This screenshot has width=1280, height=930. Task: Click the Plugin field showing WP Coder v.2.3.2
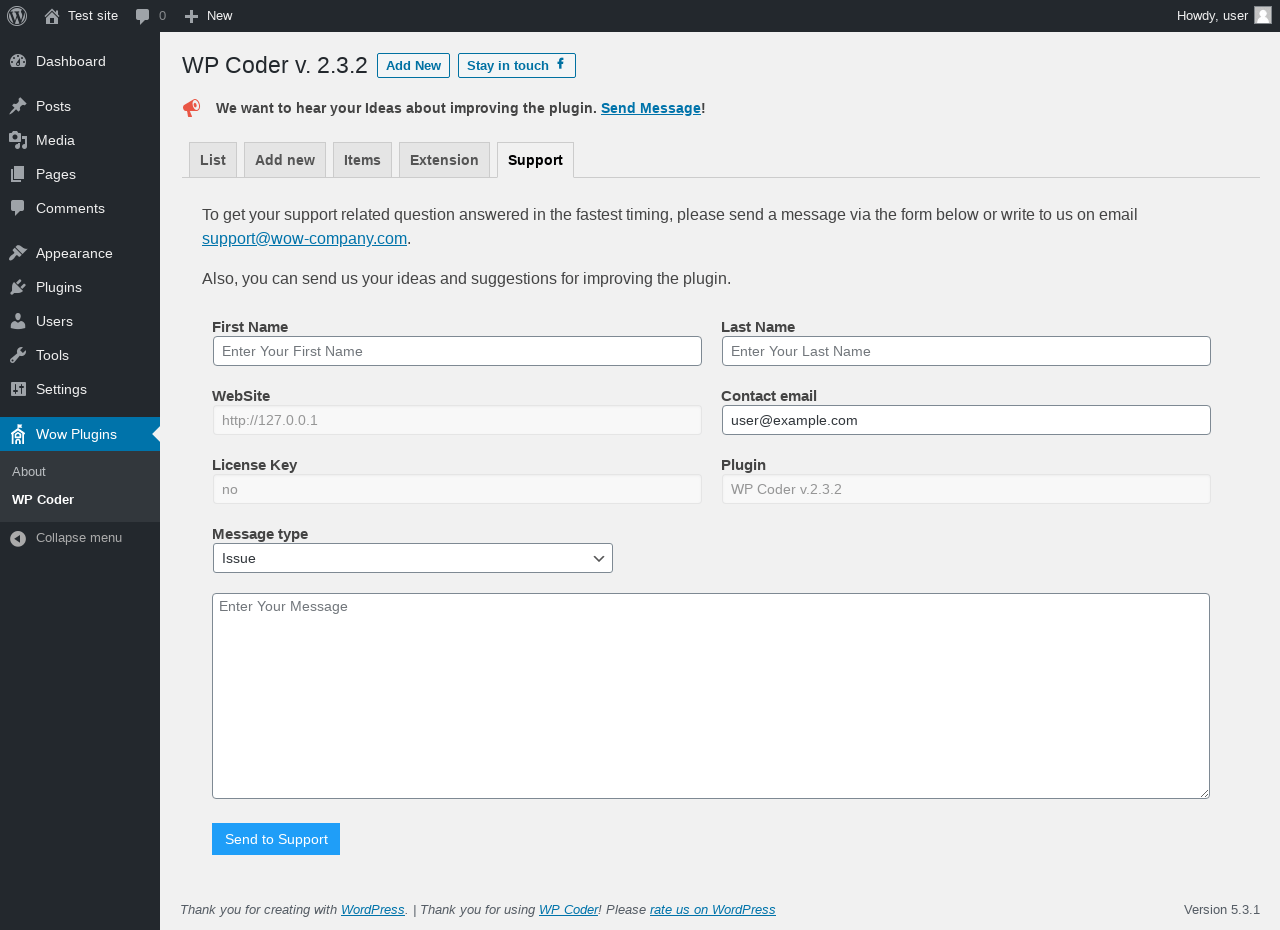tap(966, 489)
